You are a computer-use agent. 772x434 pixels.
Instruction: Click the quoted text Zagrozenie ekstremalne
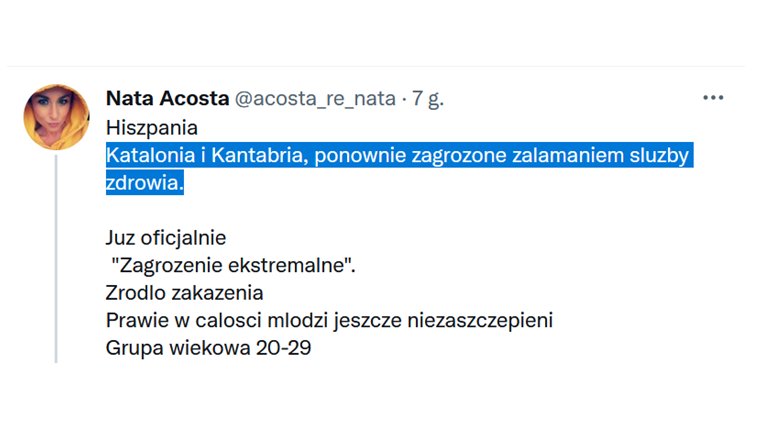point(234,266)
